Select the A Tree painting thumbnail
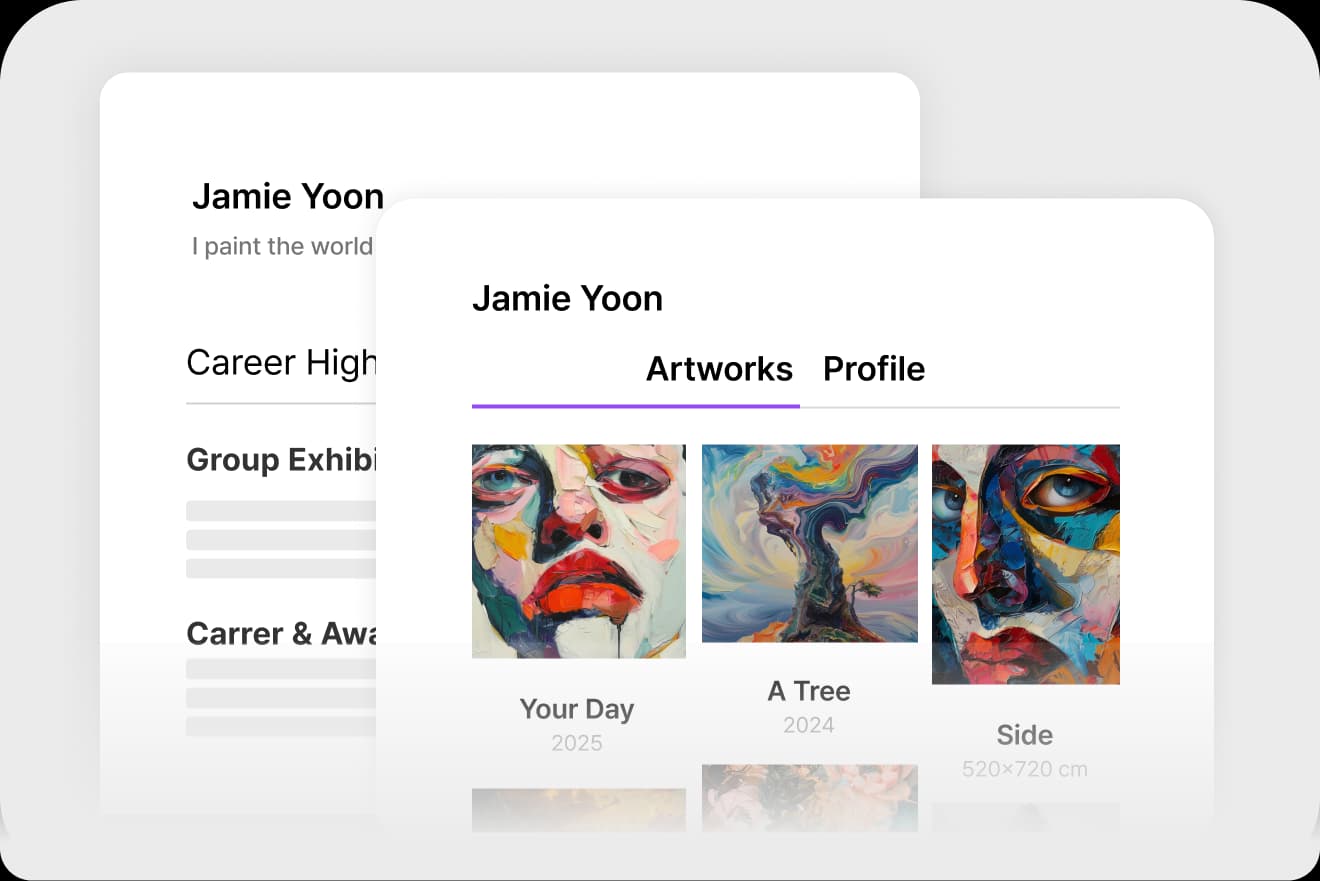The width and height of the screenshot is (1320, 881). pyautogui.click(x=809, y=543)
